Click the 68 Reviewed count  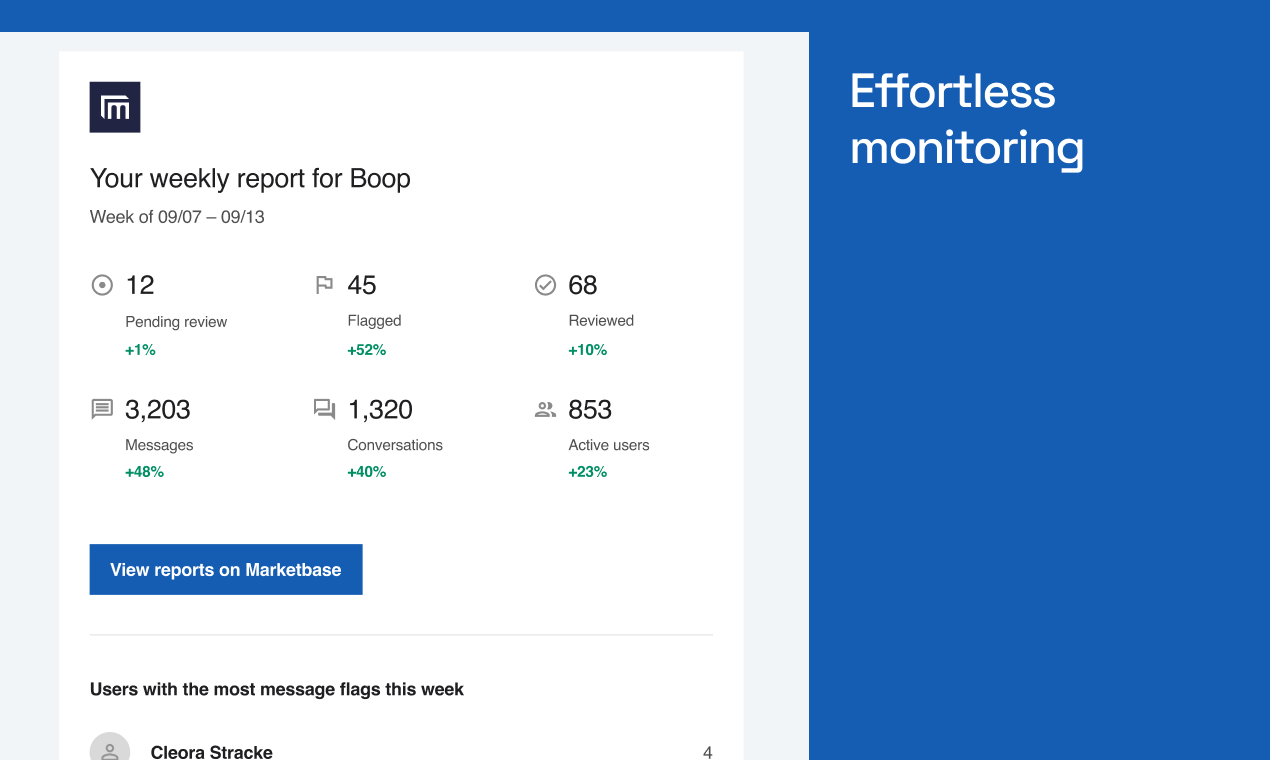[x=583, y=285]
